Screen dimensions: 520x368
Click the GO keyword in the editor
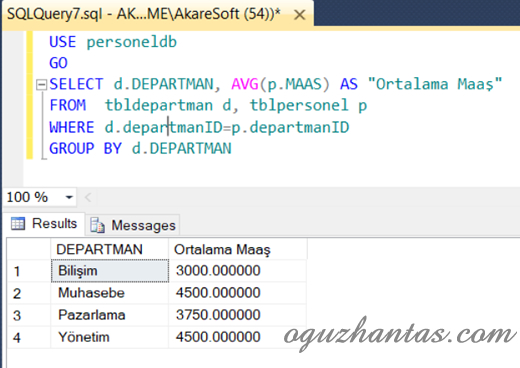point(58,63)
